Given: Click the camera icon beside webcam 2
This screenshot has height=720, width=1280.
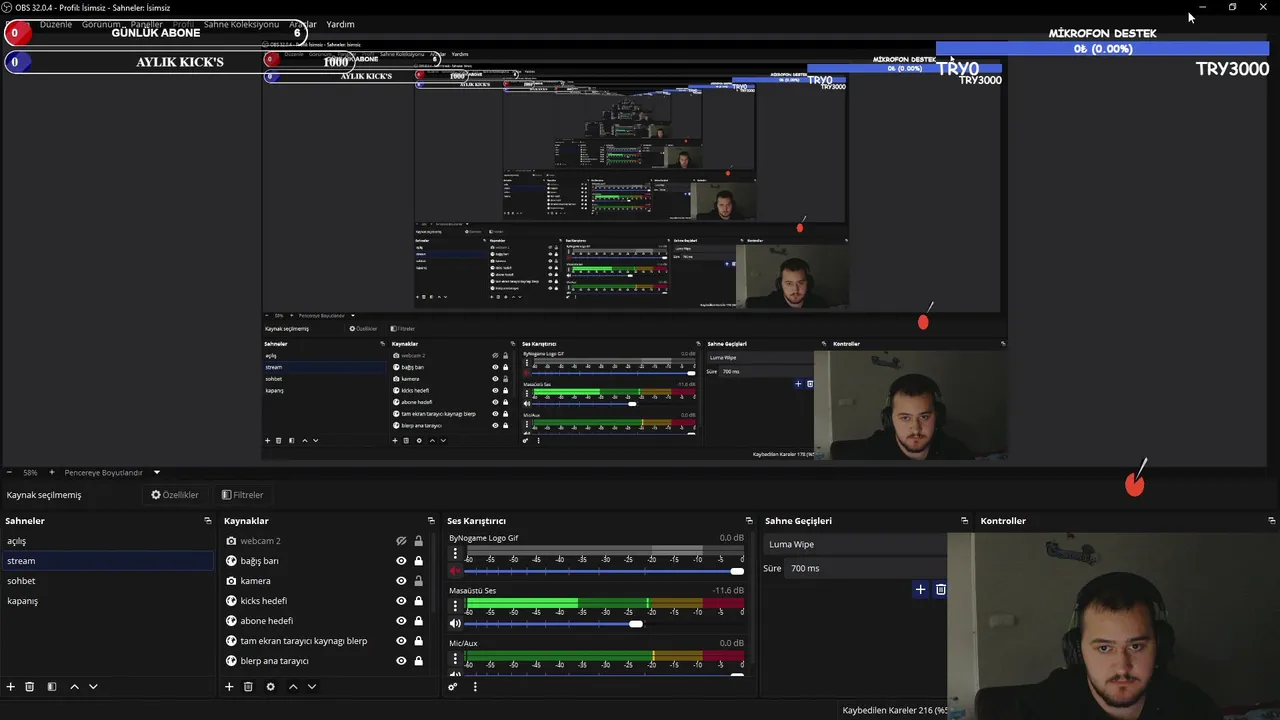Looking at the screenshot, I should (x=231, y=541).
